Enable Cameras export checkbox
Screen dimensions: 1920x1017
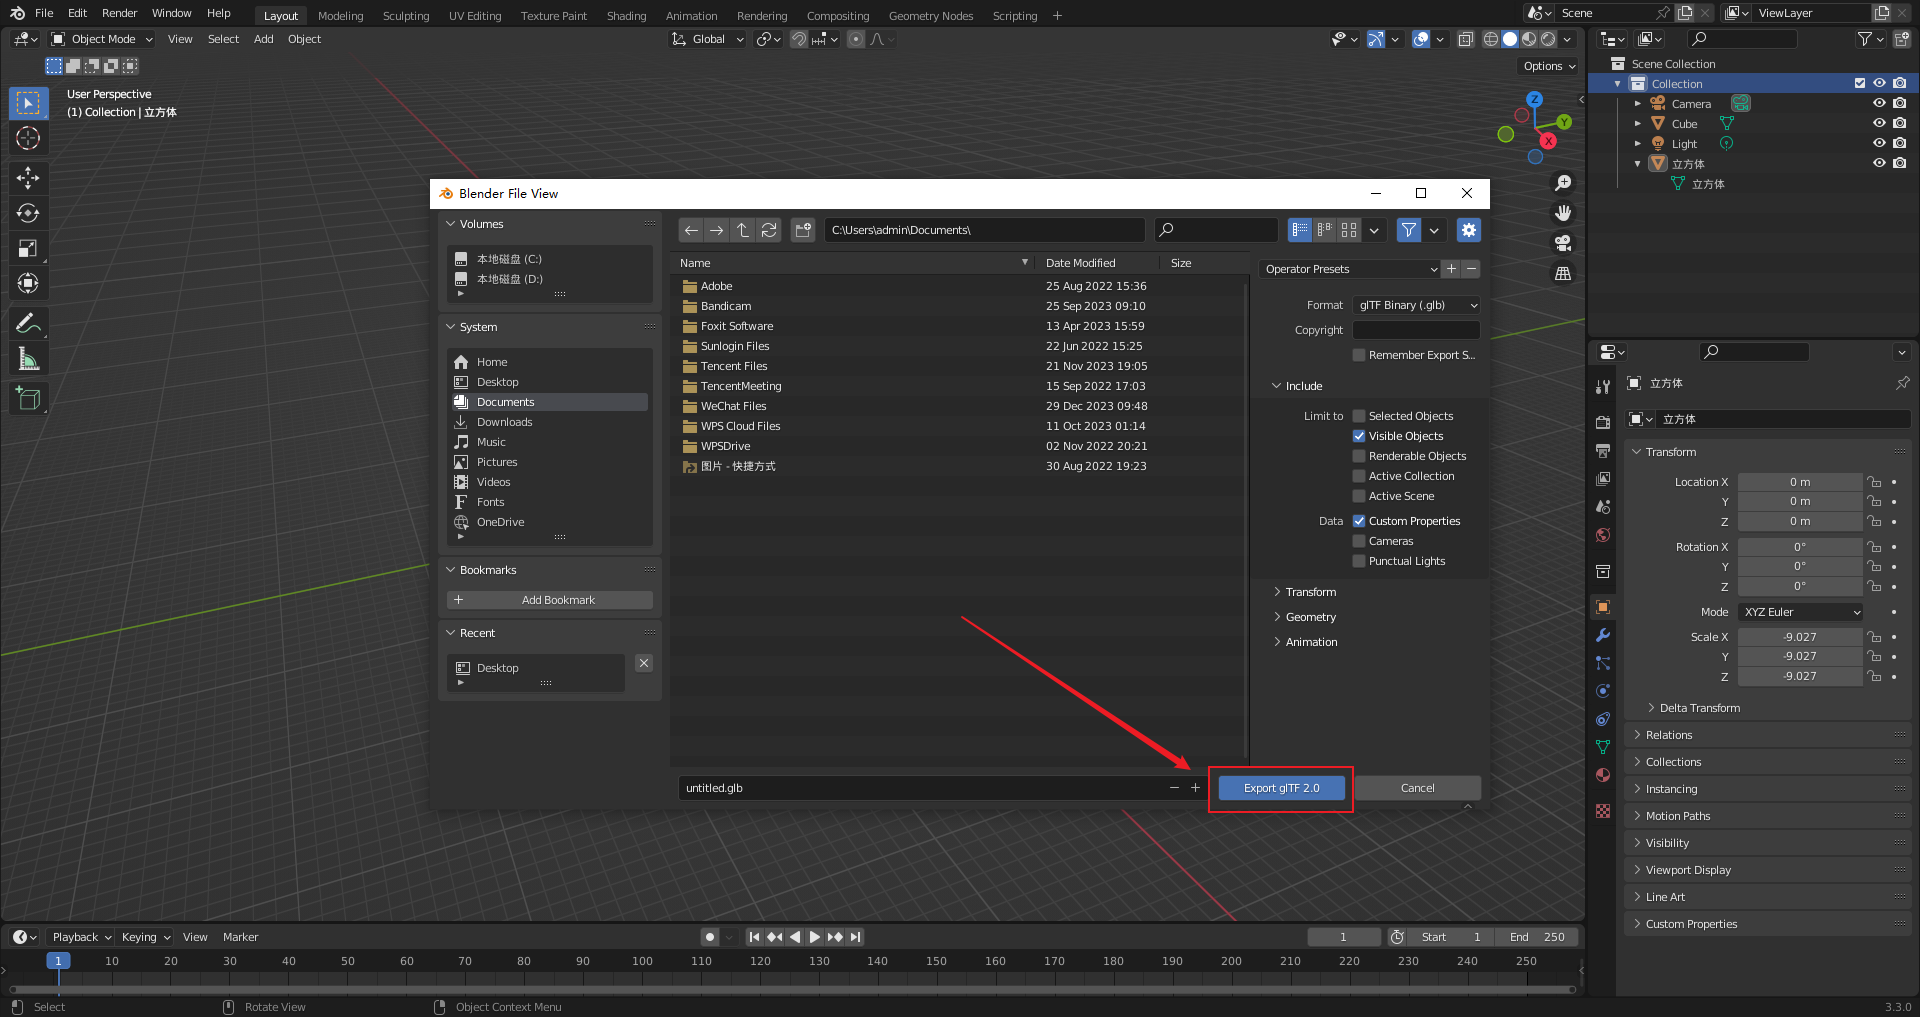(1359, 541)
